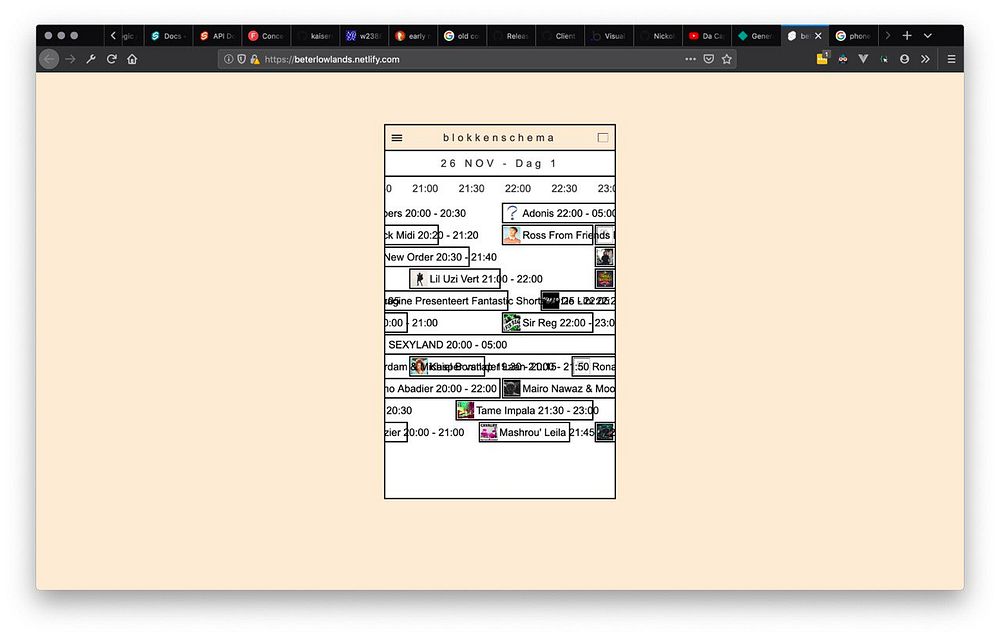
Task: Switch to the Docs tab
Action: point(168,36)
